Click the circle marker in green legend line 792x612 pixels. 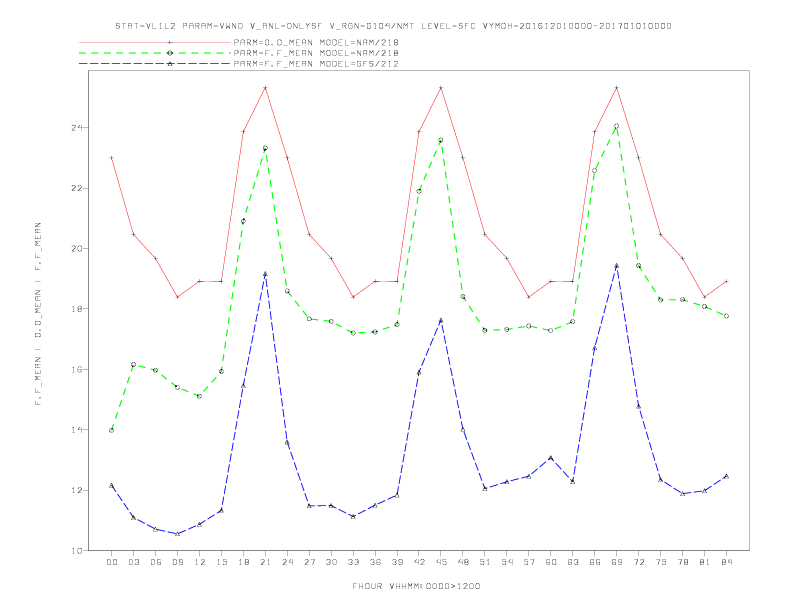tap(170, 53)
